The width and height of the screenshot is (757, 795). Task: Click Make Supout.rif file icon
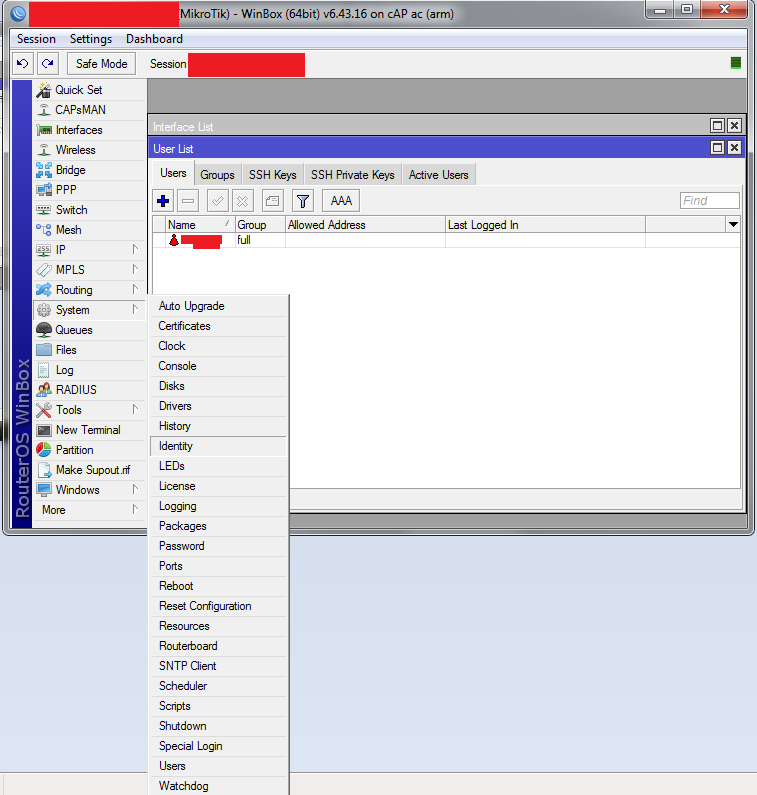point(45,470)
